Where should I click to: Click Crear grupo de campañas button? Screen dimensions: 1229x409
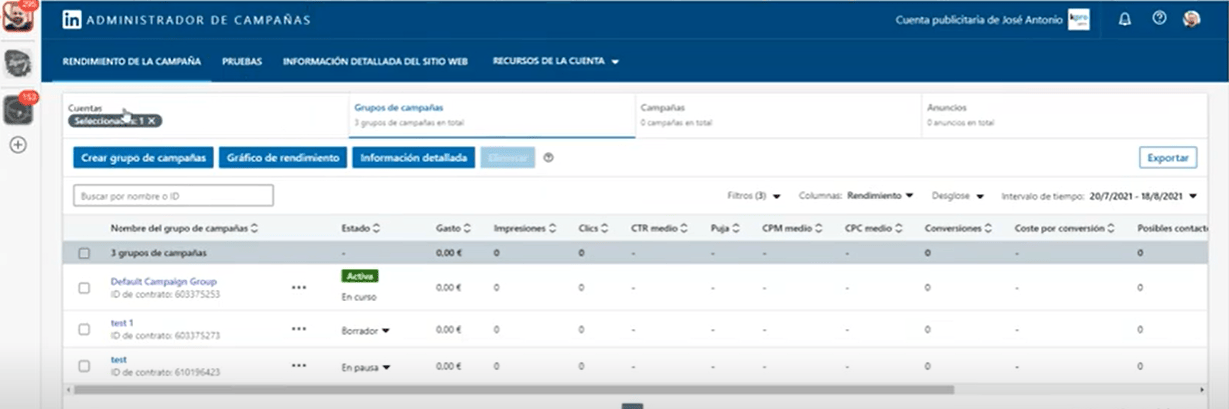coord(143,158)
